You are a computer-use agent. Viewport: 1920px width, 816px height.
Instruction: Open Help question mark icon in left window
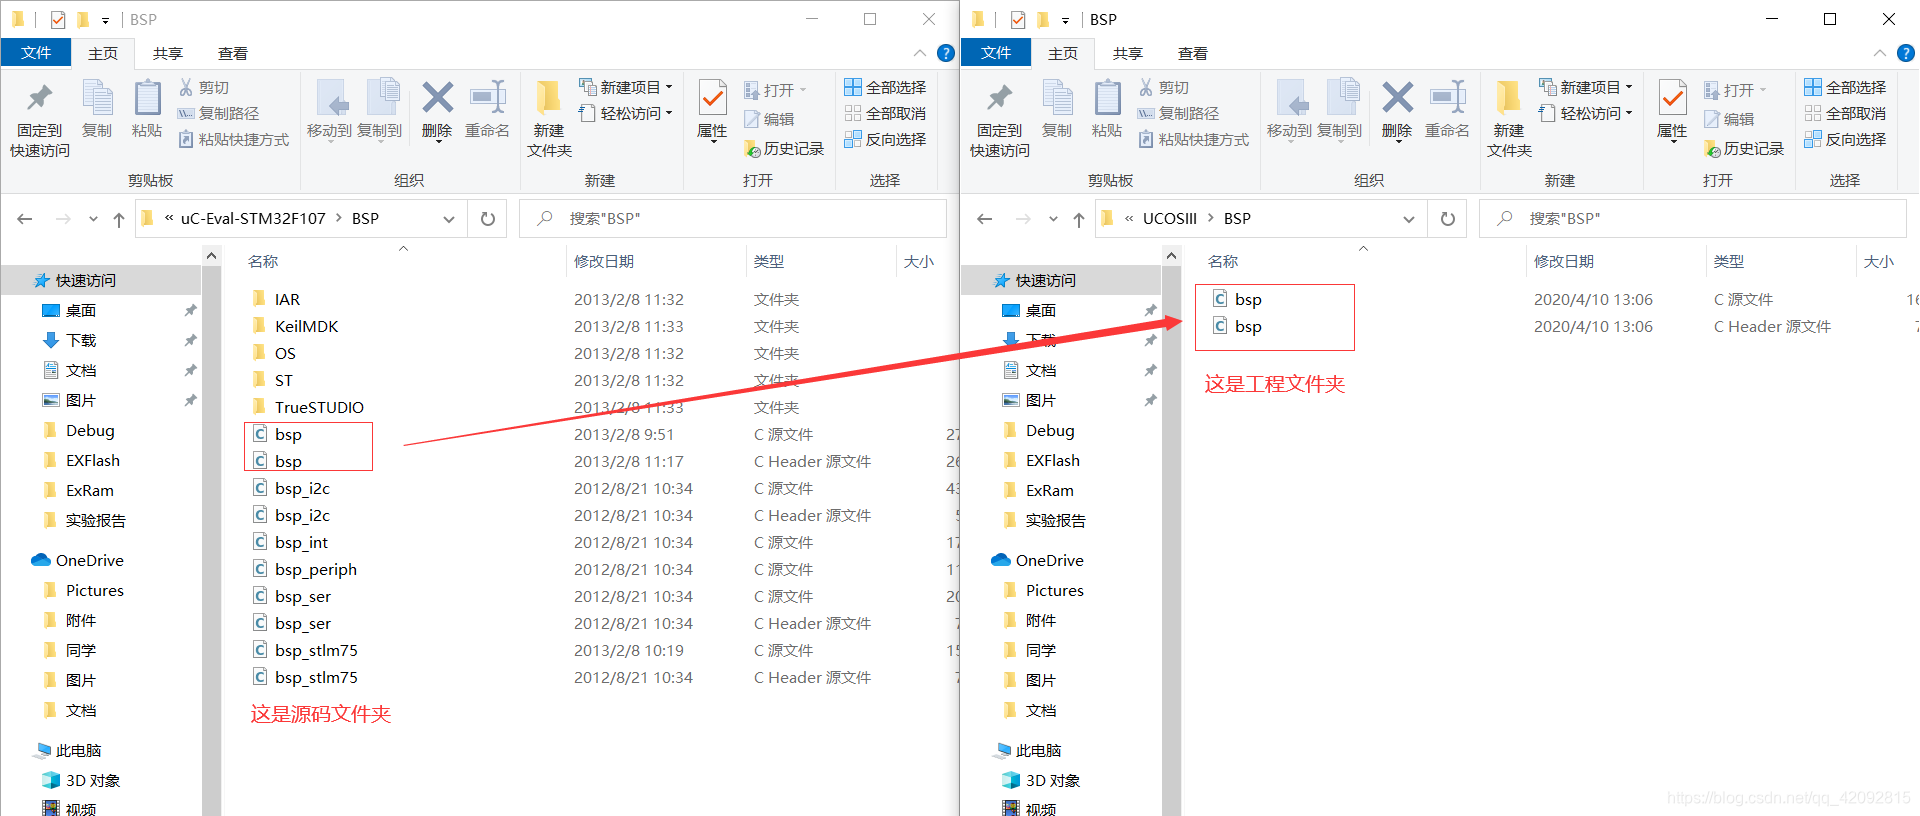[x=945, y=53]
